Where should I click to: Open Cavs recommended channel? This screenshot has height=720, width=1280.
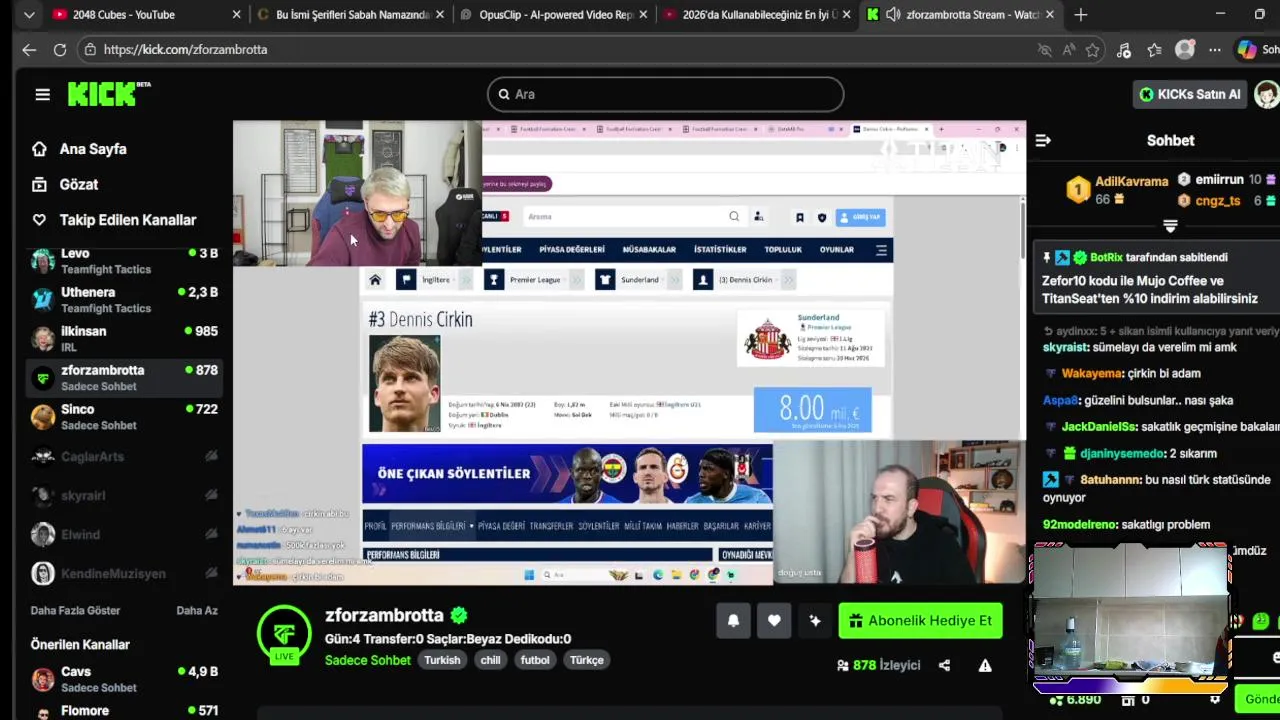125,679
